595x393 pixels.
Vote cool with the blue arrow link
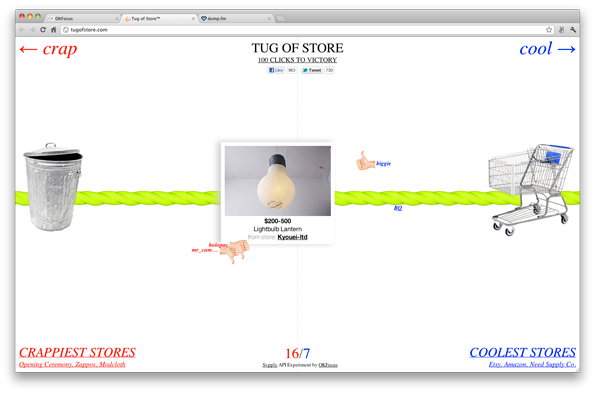(x=547, y=49)
